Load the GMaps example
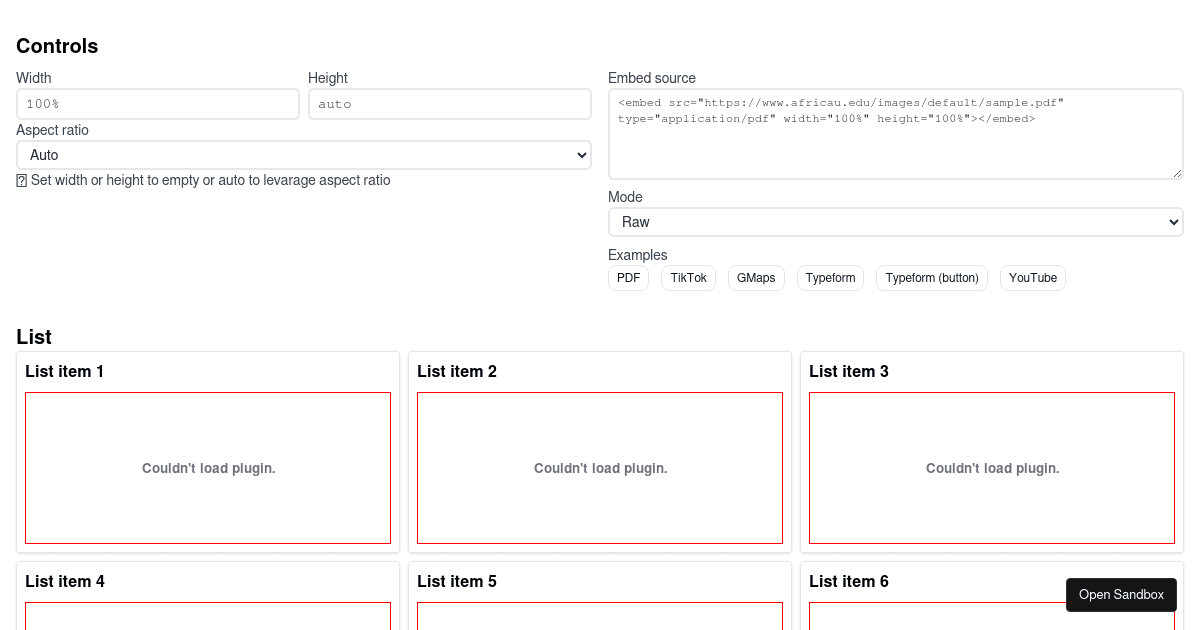Viewport: 1200px width, 630px height. click(756, 278)
